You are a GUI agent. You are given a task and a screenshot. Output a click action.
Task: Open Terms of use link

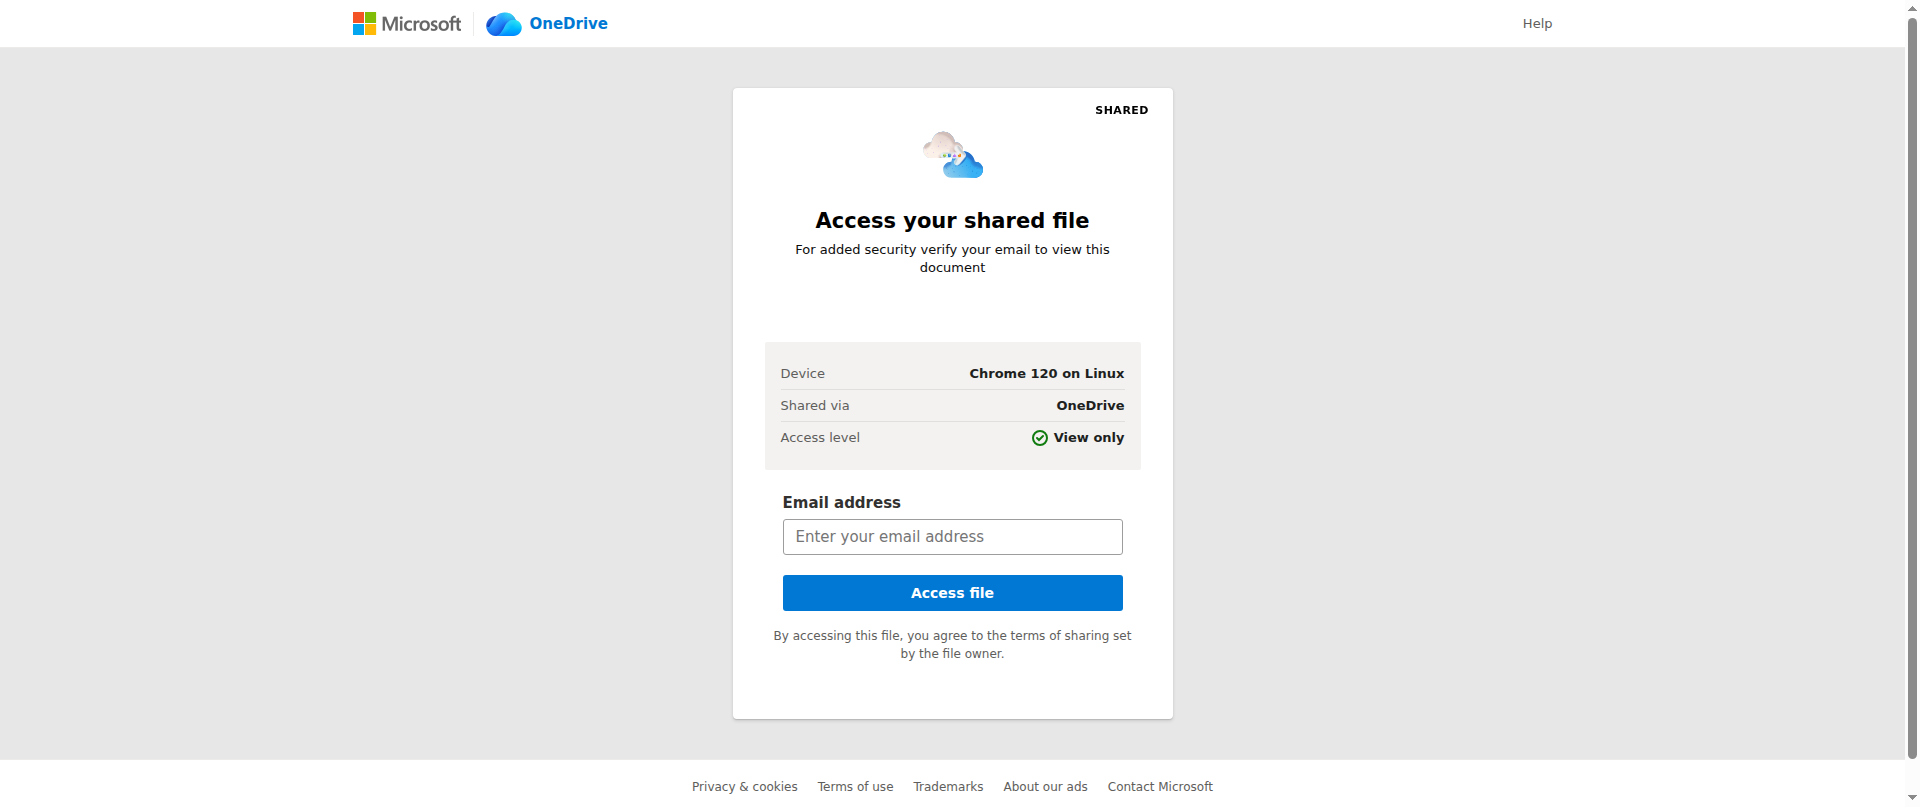(855, 787)
